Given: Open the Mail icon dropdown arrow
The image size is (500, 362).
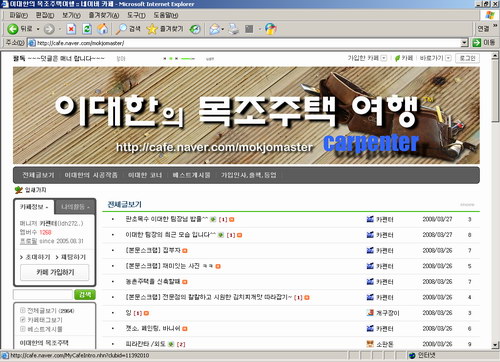Looking at the screenshot, I should [222, 29].
